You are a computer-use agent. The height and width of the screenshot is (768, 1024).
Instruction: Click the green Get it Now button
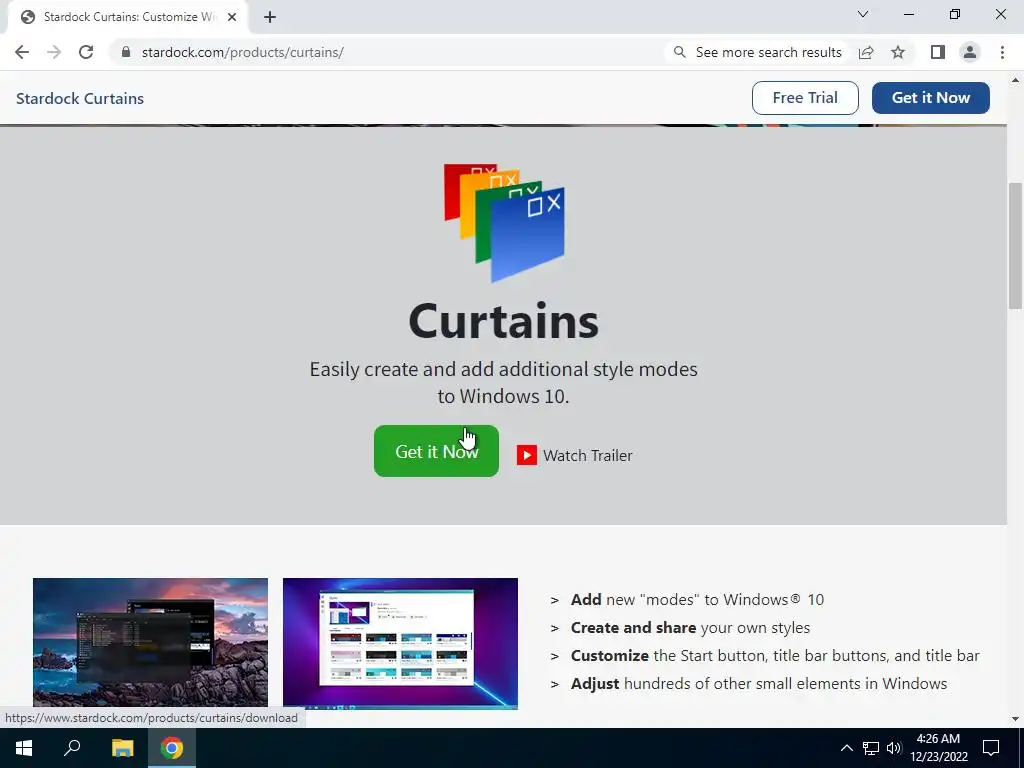tap(436, 451)
